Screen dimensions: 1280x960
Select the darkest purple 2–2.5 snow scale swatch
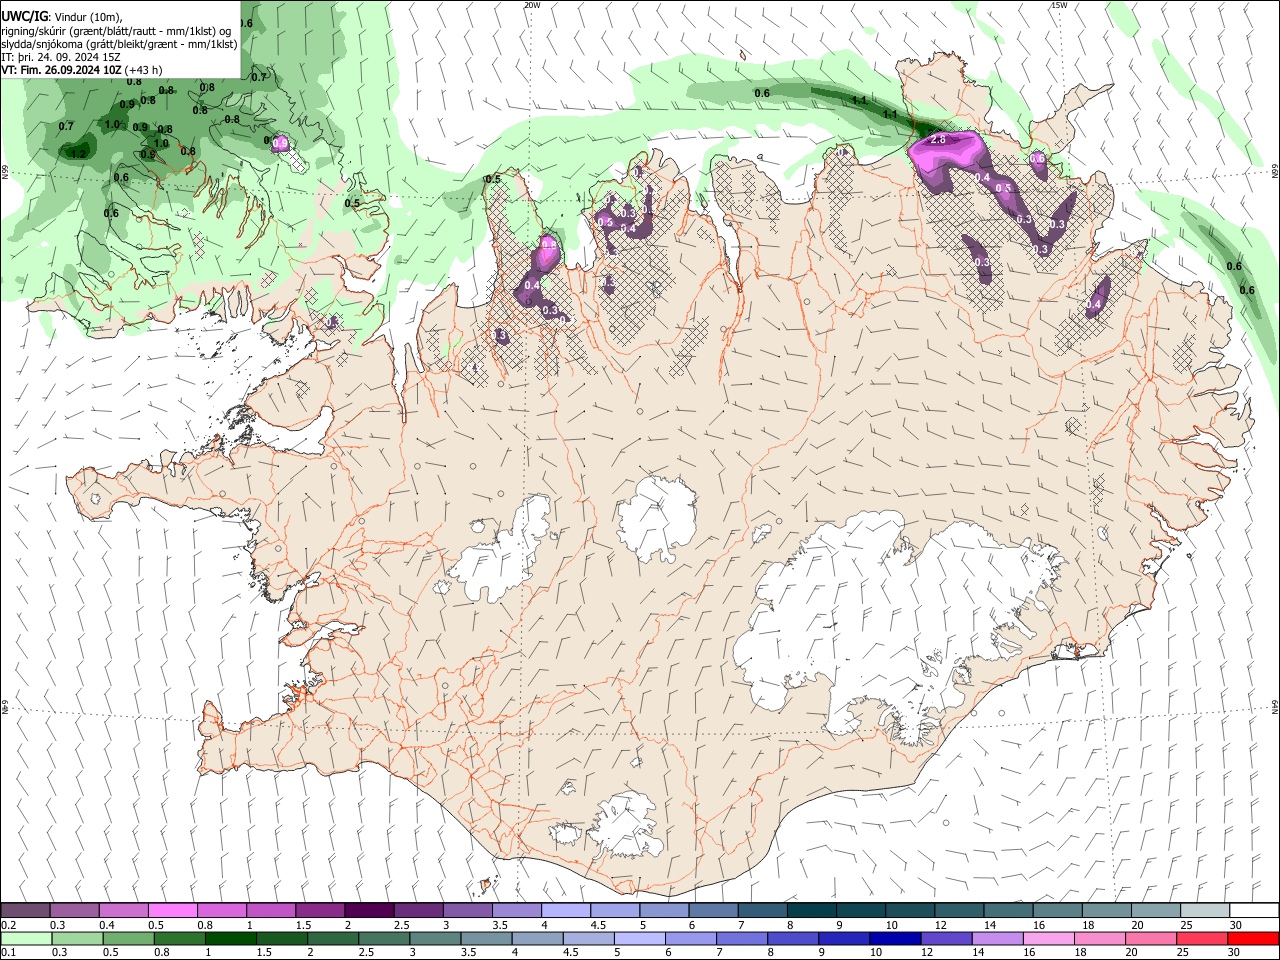point(368,911)
